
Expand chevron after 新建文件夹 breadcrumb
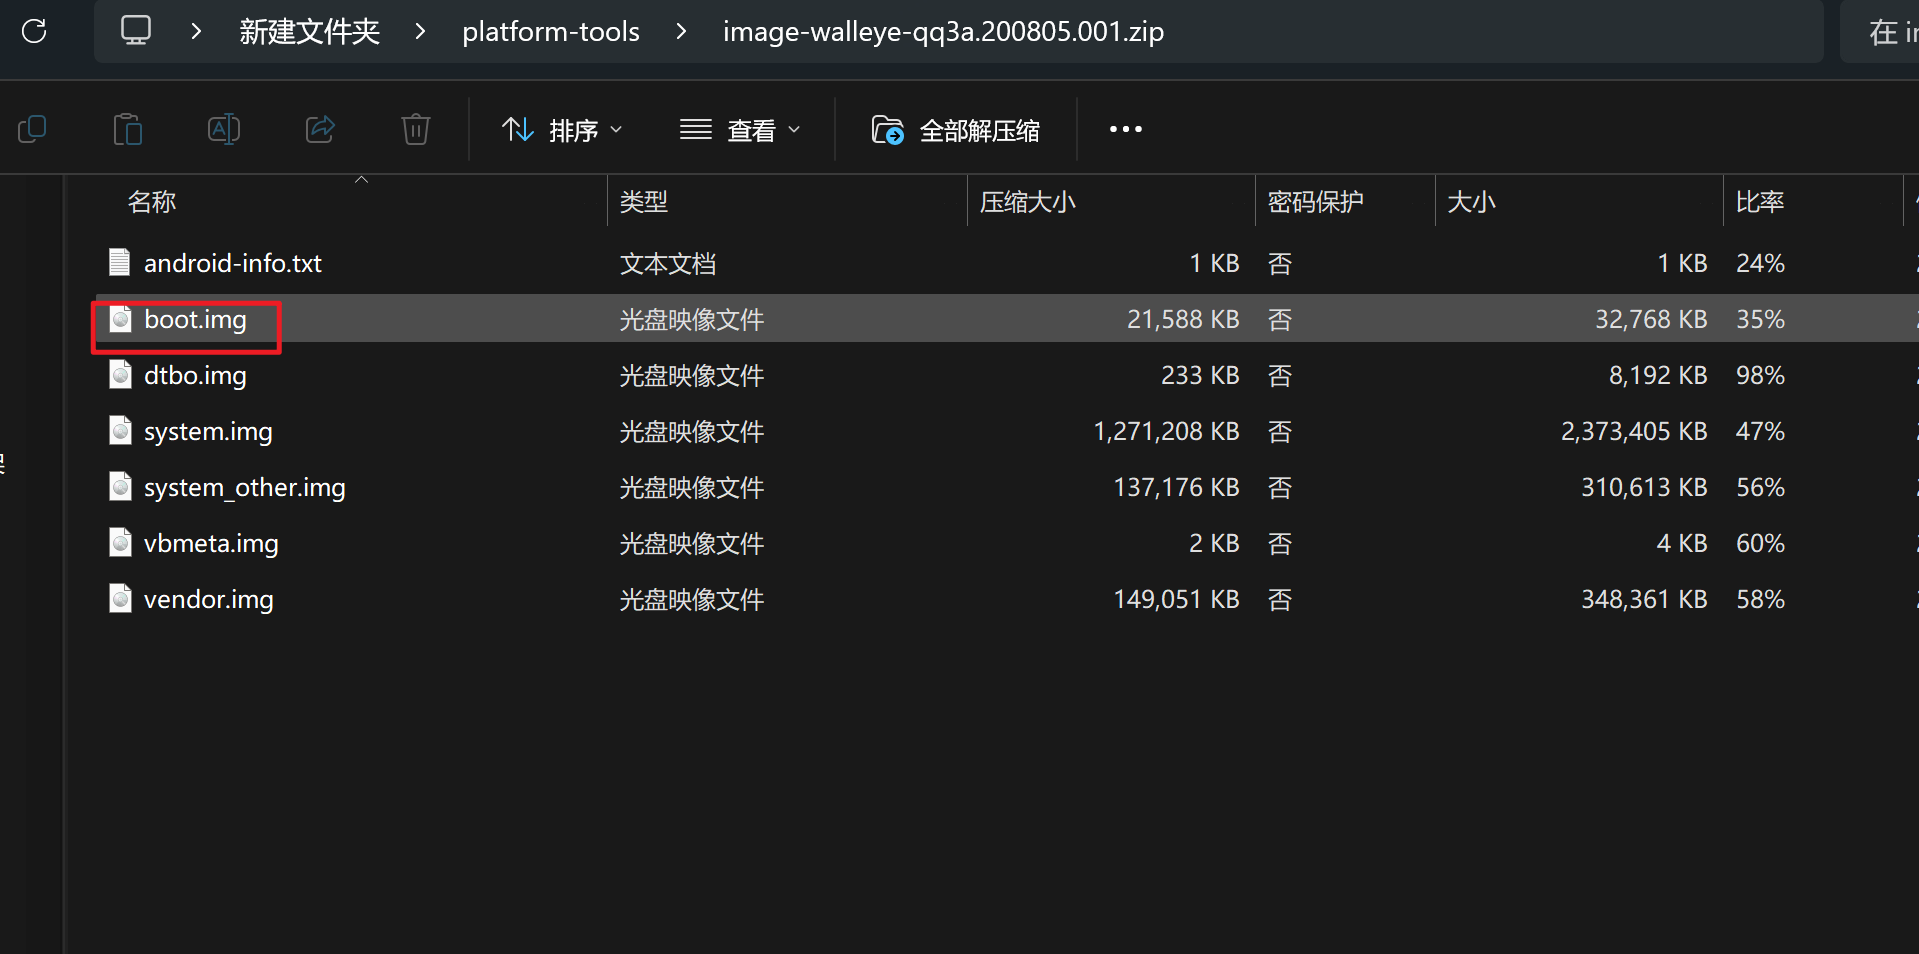[x=420, y=31]
